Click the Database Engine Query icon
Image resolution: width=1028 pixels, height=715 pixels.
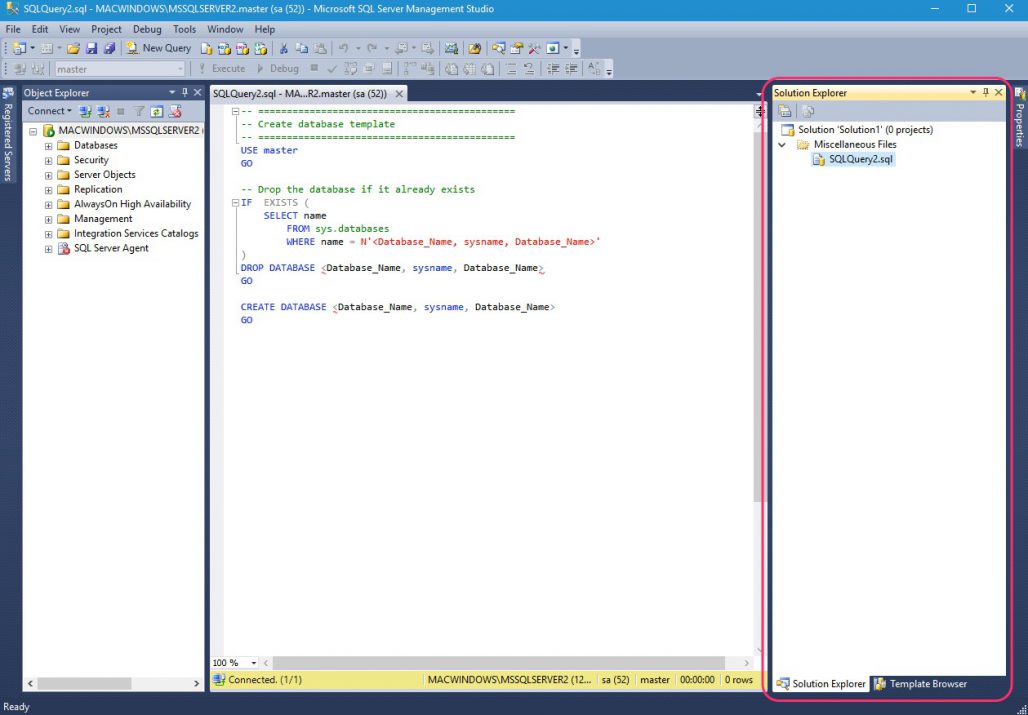click(207, 48)
